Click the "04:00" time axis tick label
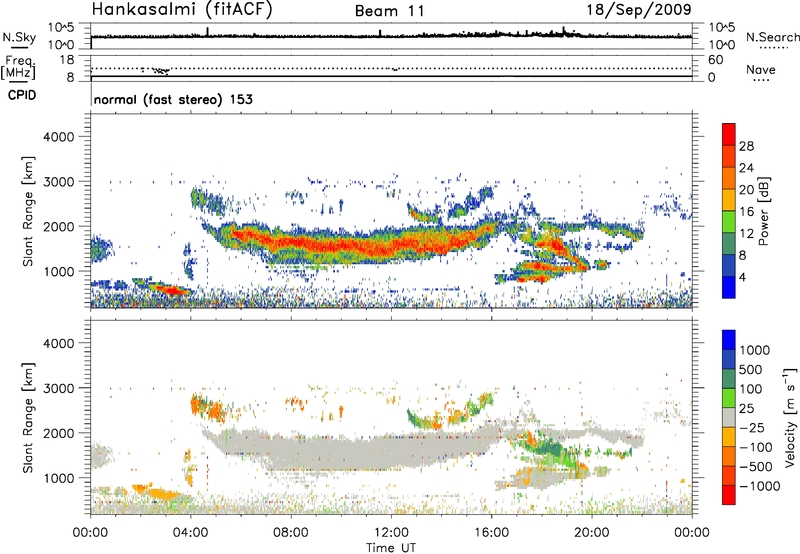800x554 pixels. point(191,533)
